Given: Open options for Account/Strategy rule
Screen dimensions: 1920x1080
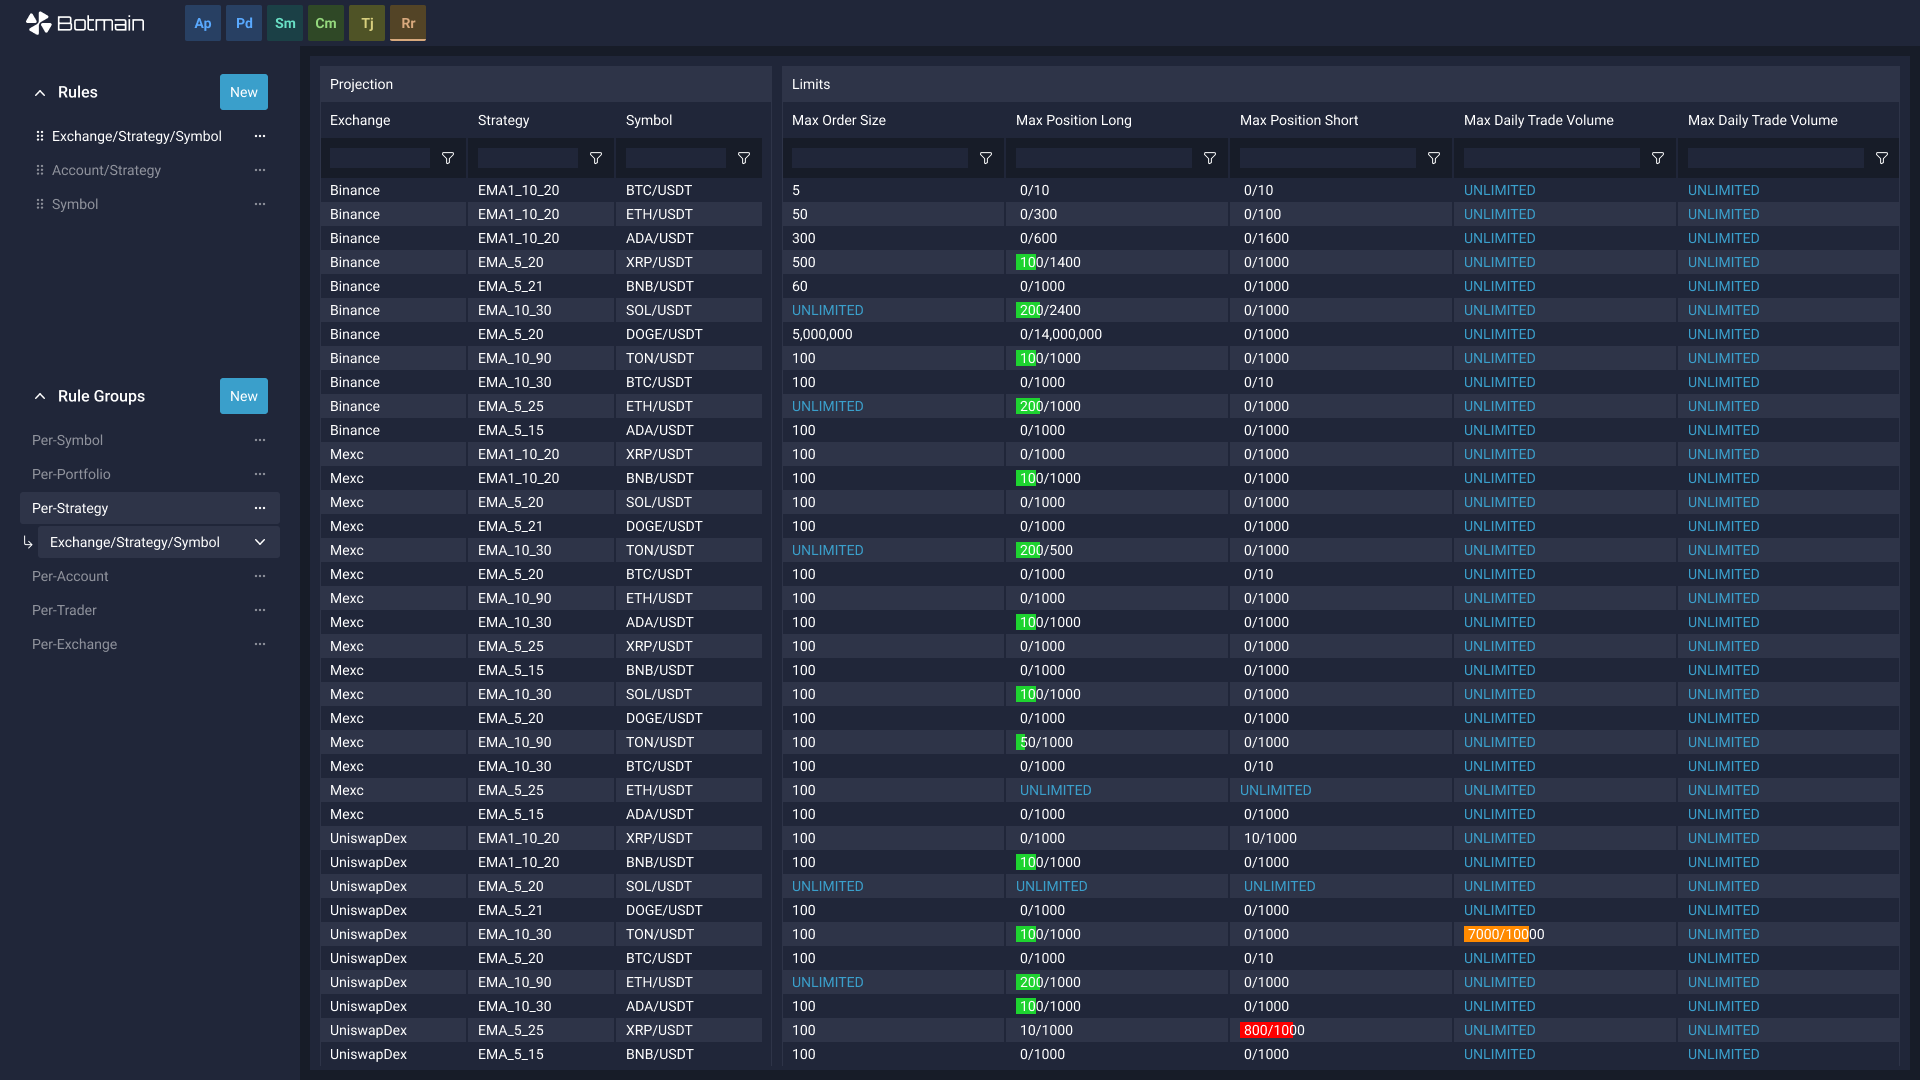Looking at the screenshot, I should [260, 170].
